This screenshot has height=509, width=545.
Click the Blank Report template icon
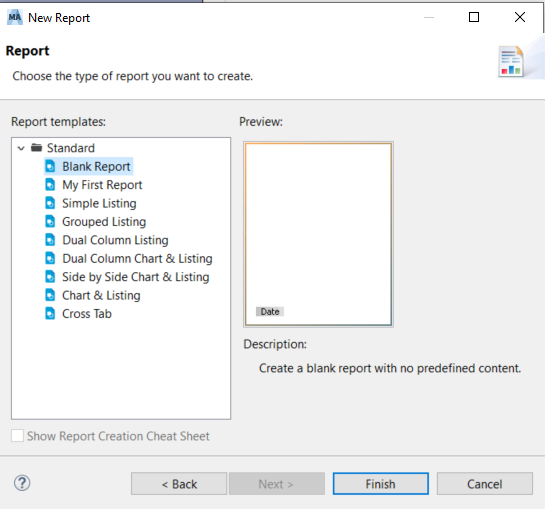pos(50,167)
